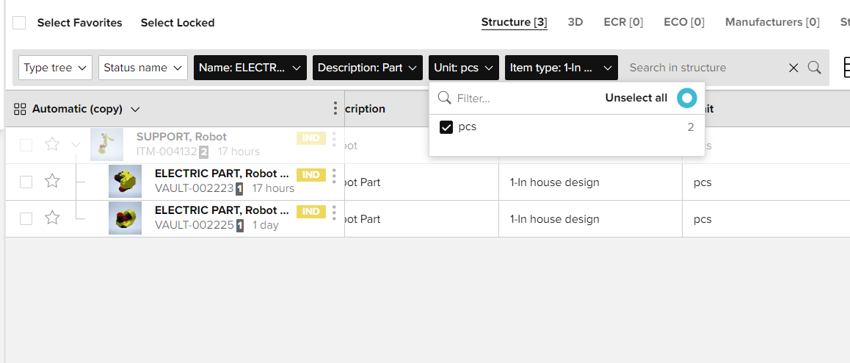The height and width of the screenshot is (363, 850).
Task: Click Unselect all in unit filter
Action: 636,98
